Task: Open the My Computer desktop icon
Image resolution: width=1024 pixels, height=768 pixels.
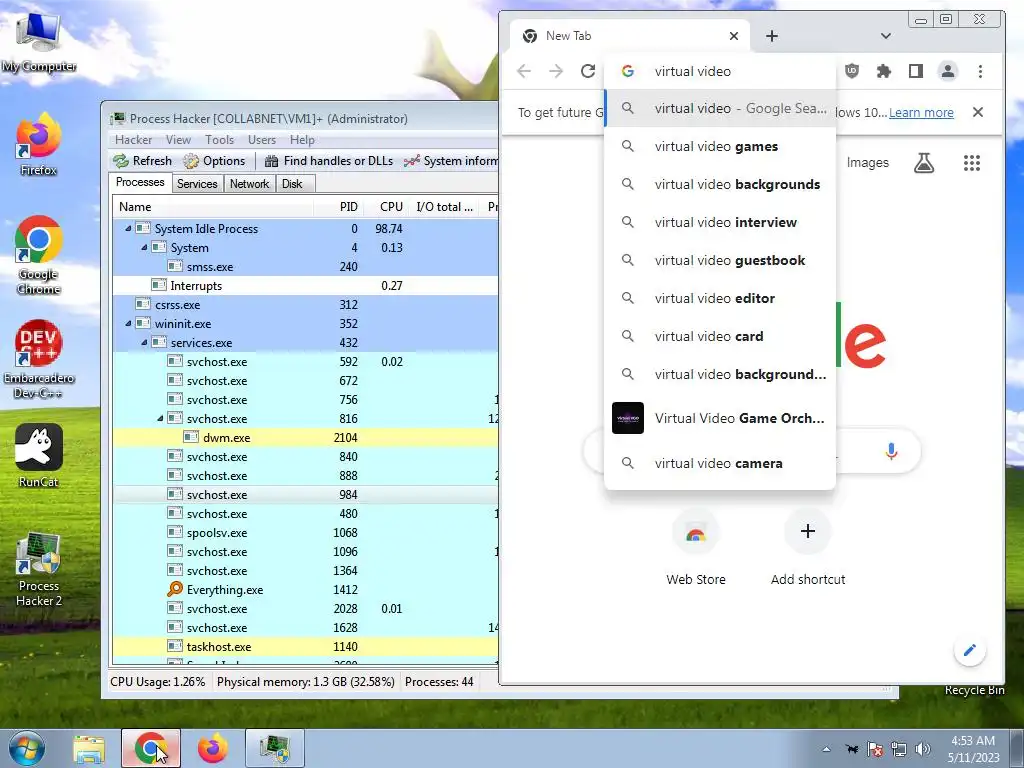Action: click(x=38, y=40)
